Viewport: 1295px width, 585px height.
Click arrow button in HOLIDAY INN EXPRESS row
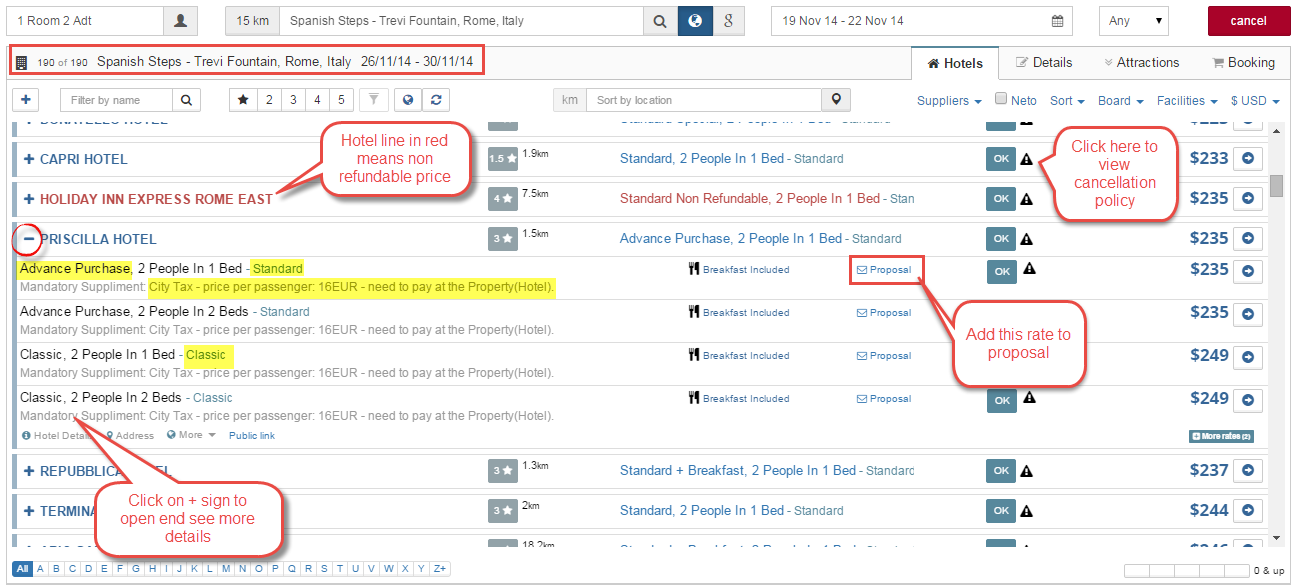[1247, 198]
